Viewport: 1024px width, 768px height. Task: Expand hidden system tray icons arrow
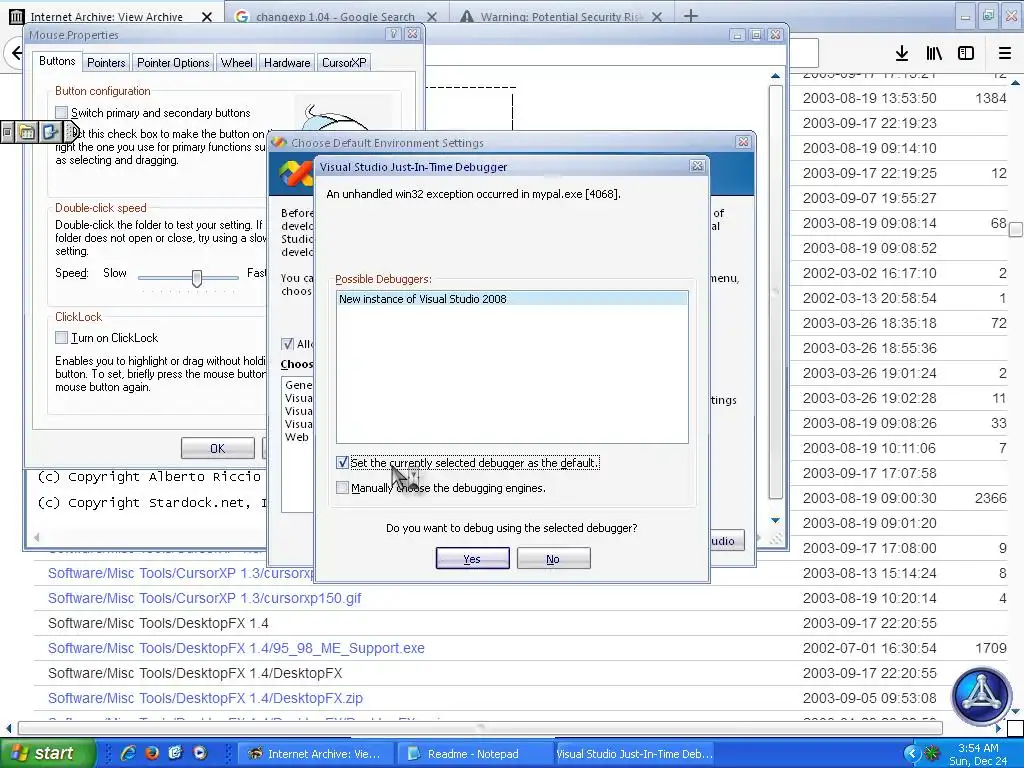tap(911, 754)
